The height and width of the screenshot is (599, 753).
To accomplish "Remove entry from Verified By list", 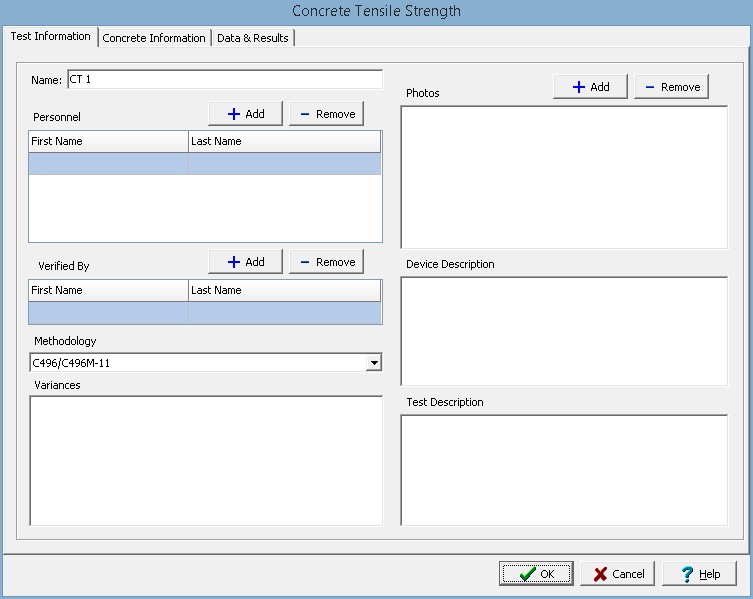I will tap(326, 262).
